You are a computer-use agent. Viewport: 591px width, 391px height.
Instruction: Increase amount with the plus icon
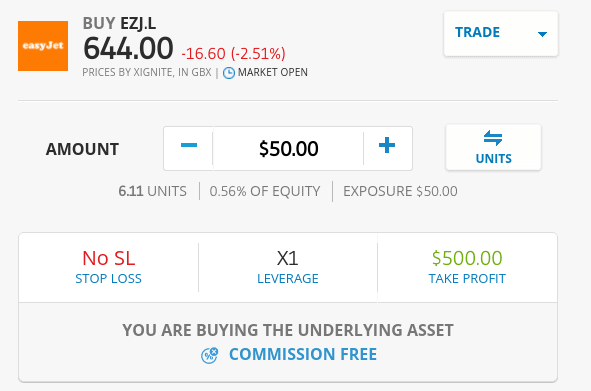pyautogui.click(x=387, y=145)
